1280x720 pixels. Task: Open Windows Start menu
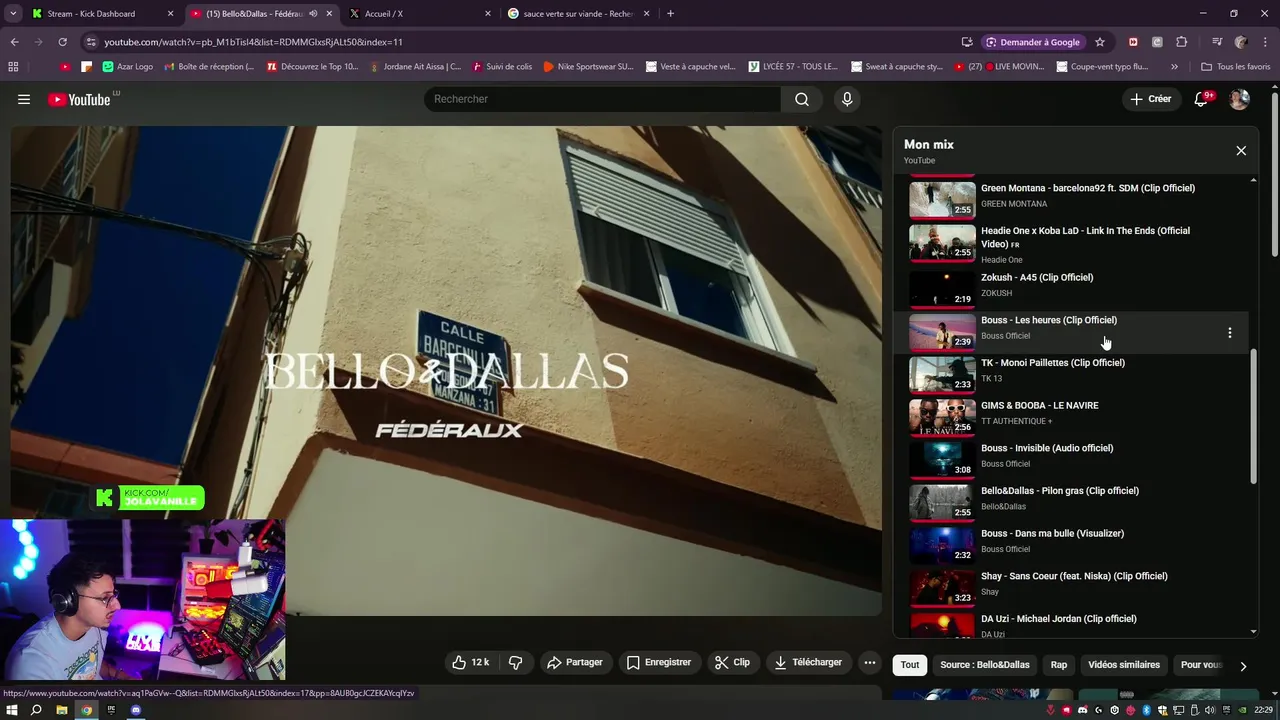(12, 710)
